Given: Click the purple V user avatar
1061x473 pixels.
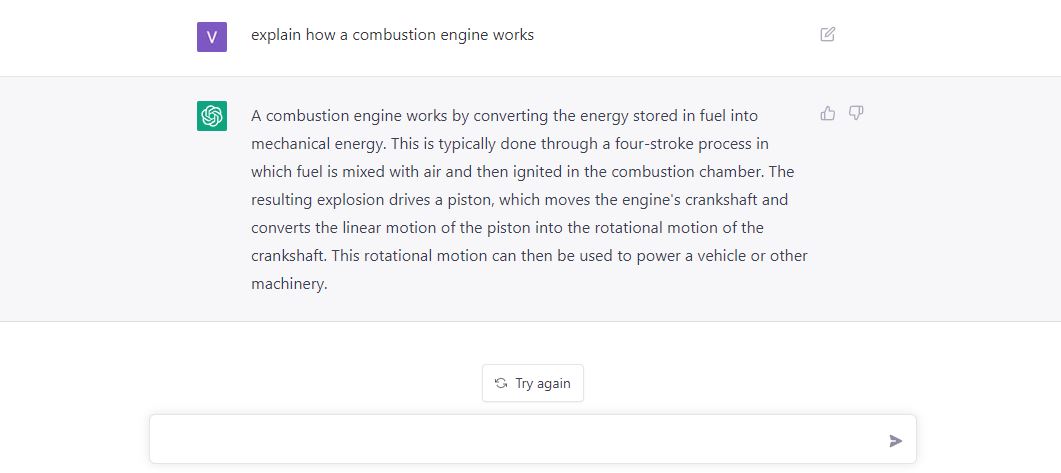Looking at the screenshot, I should [212, 37].
